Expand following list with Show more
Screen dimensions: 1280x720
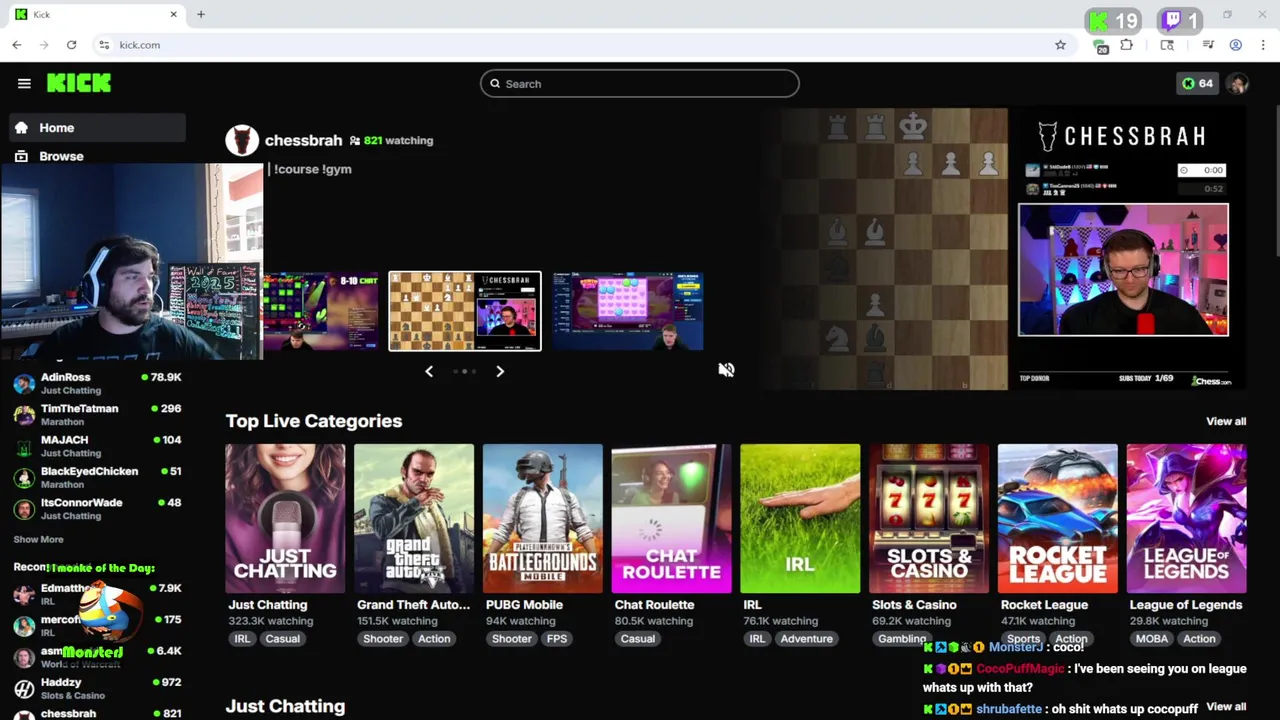(x=38, y=540)
